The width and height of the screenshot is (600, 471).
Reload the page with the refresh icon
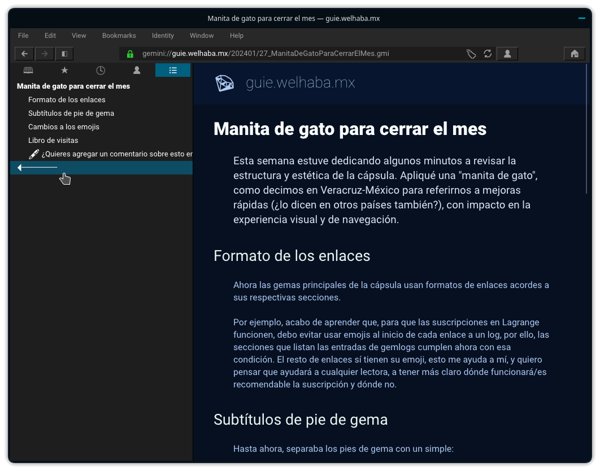[x=488, y=54]
